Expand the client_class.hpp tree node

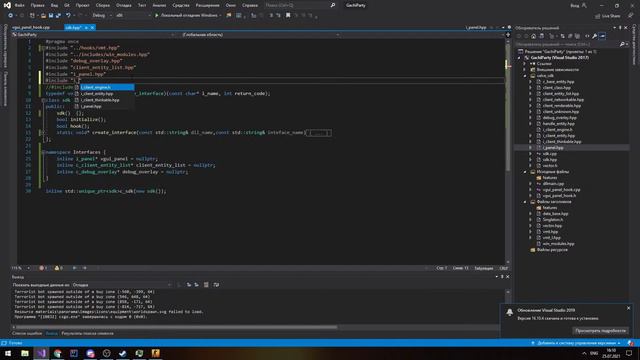pyautogui.click(x=531, y=88)
